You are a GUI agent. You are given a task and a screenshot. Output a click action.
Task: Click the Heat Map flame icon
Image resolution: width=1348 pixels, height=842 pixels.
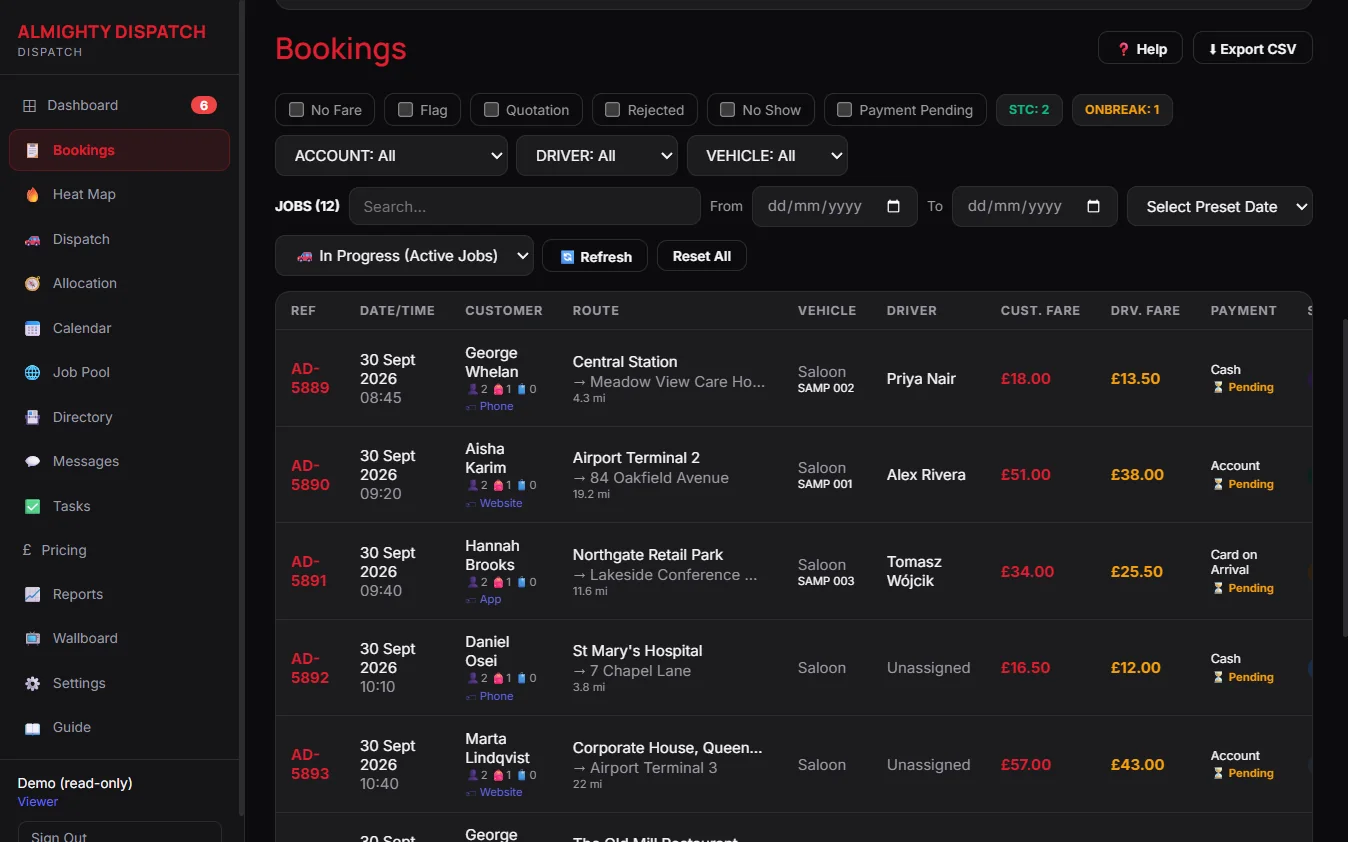point(33,194)
